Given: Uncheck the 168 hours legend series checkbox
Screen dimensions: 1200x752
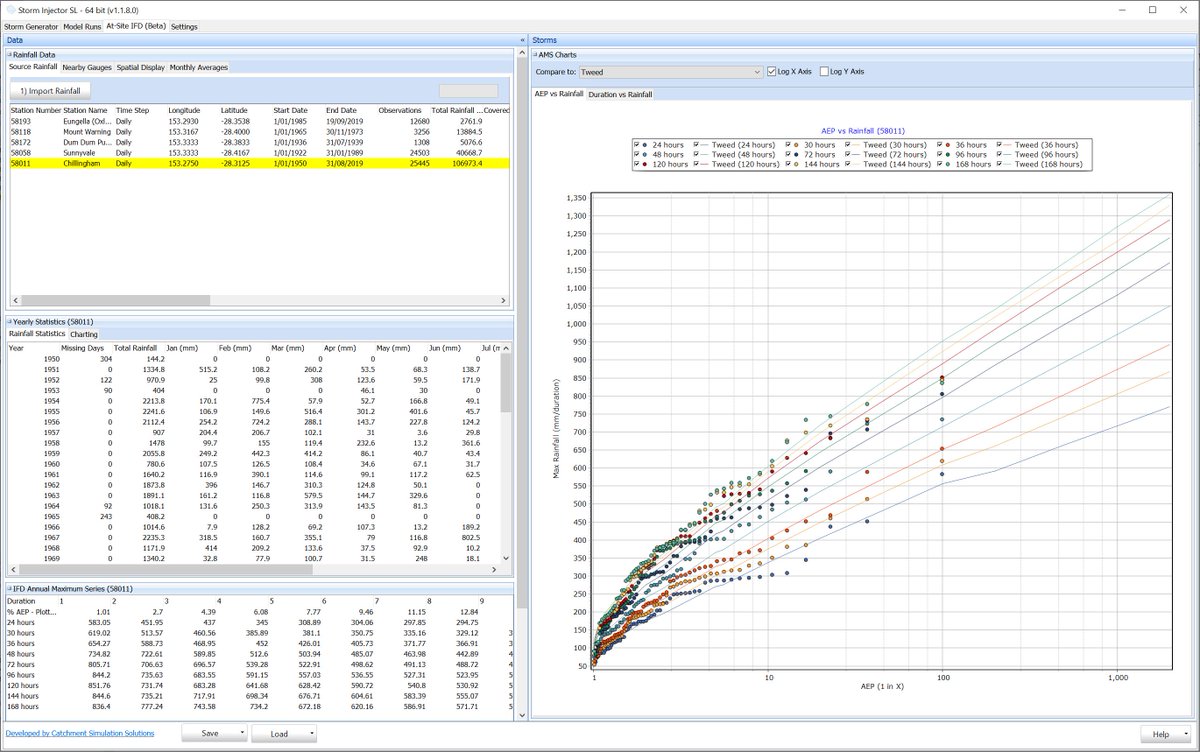Looking at the screenshot, I should click(x=941, y=164).
